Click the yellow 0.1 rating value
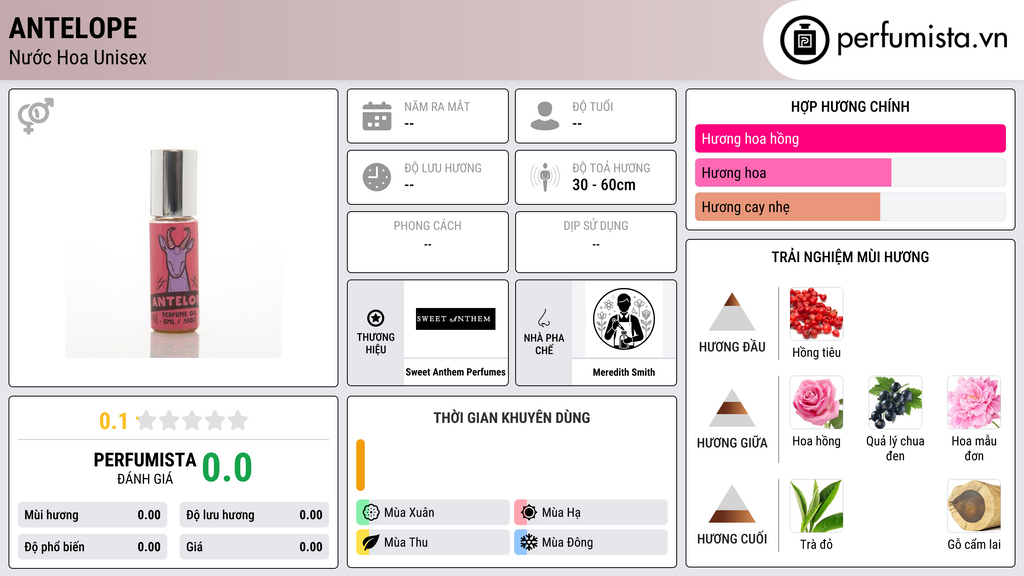Viewport: 1024px width, 576px height. (x=113, y=421)
